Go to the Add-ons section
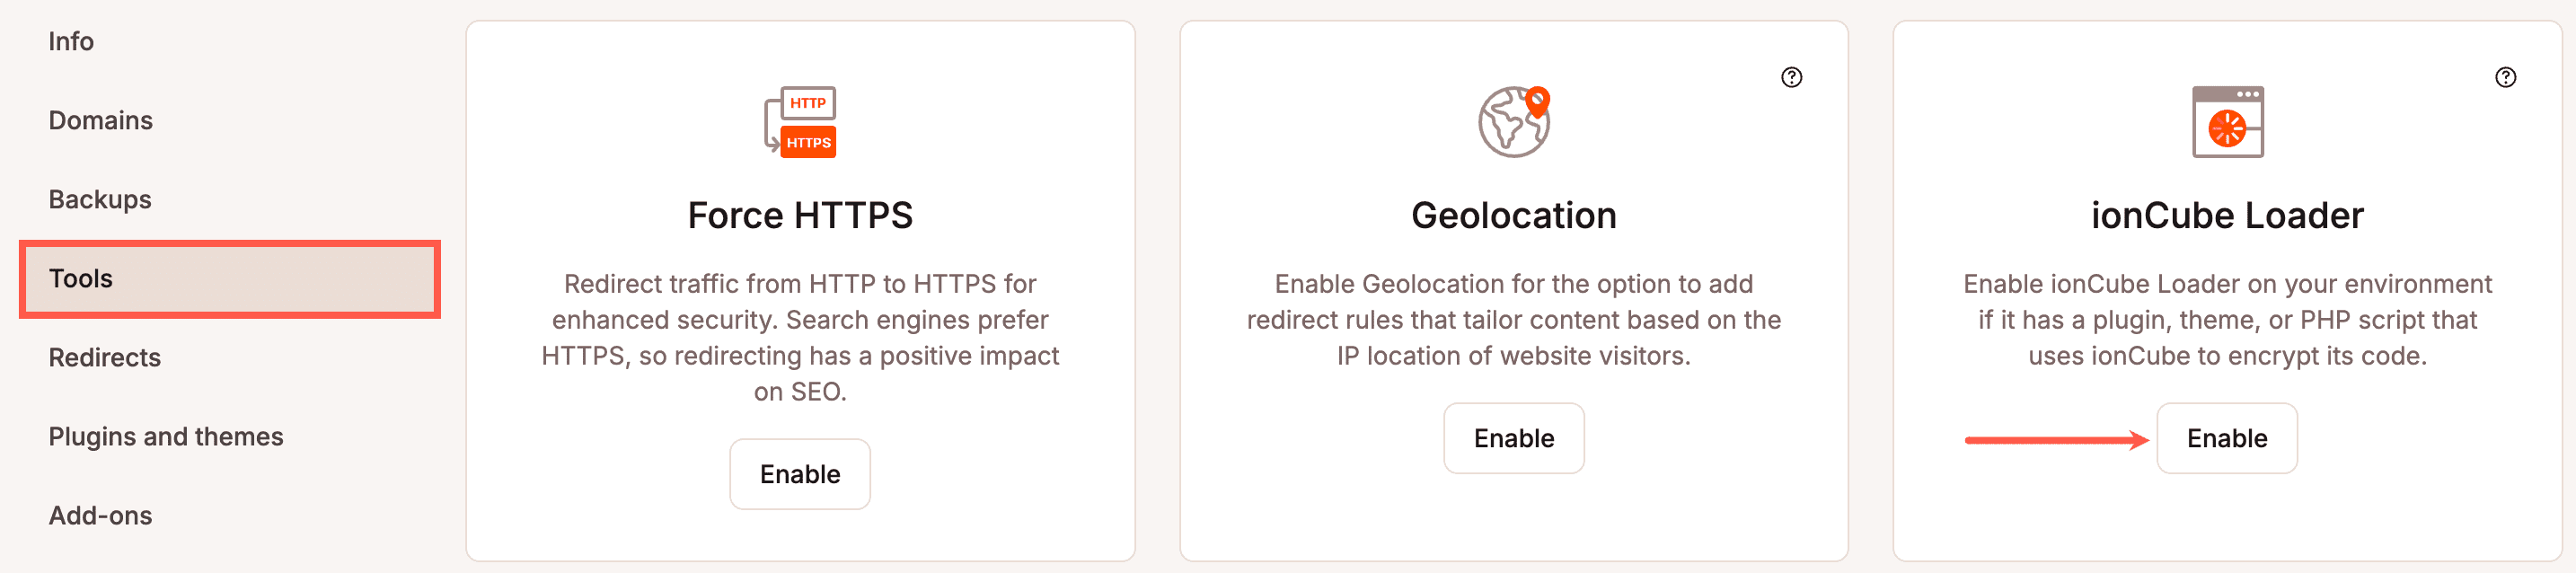The image size is (2576, 573). (x=101, y=516)
